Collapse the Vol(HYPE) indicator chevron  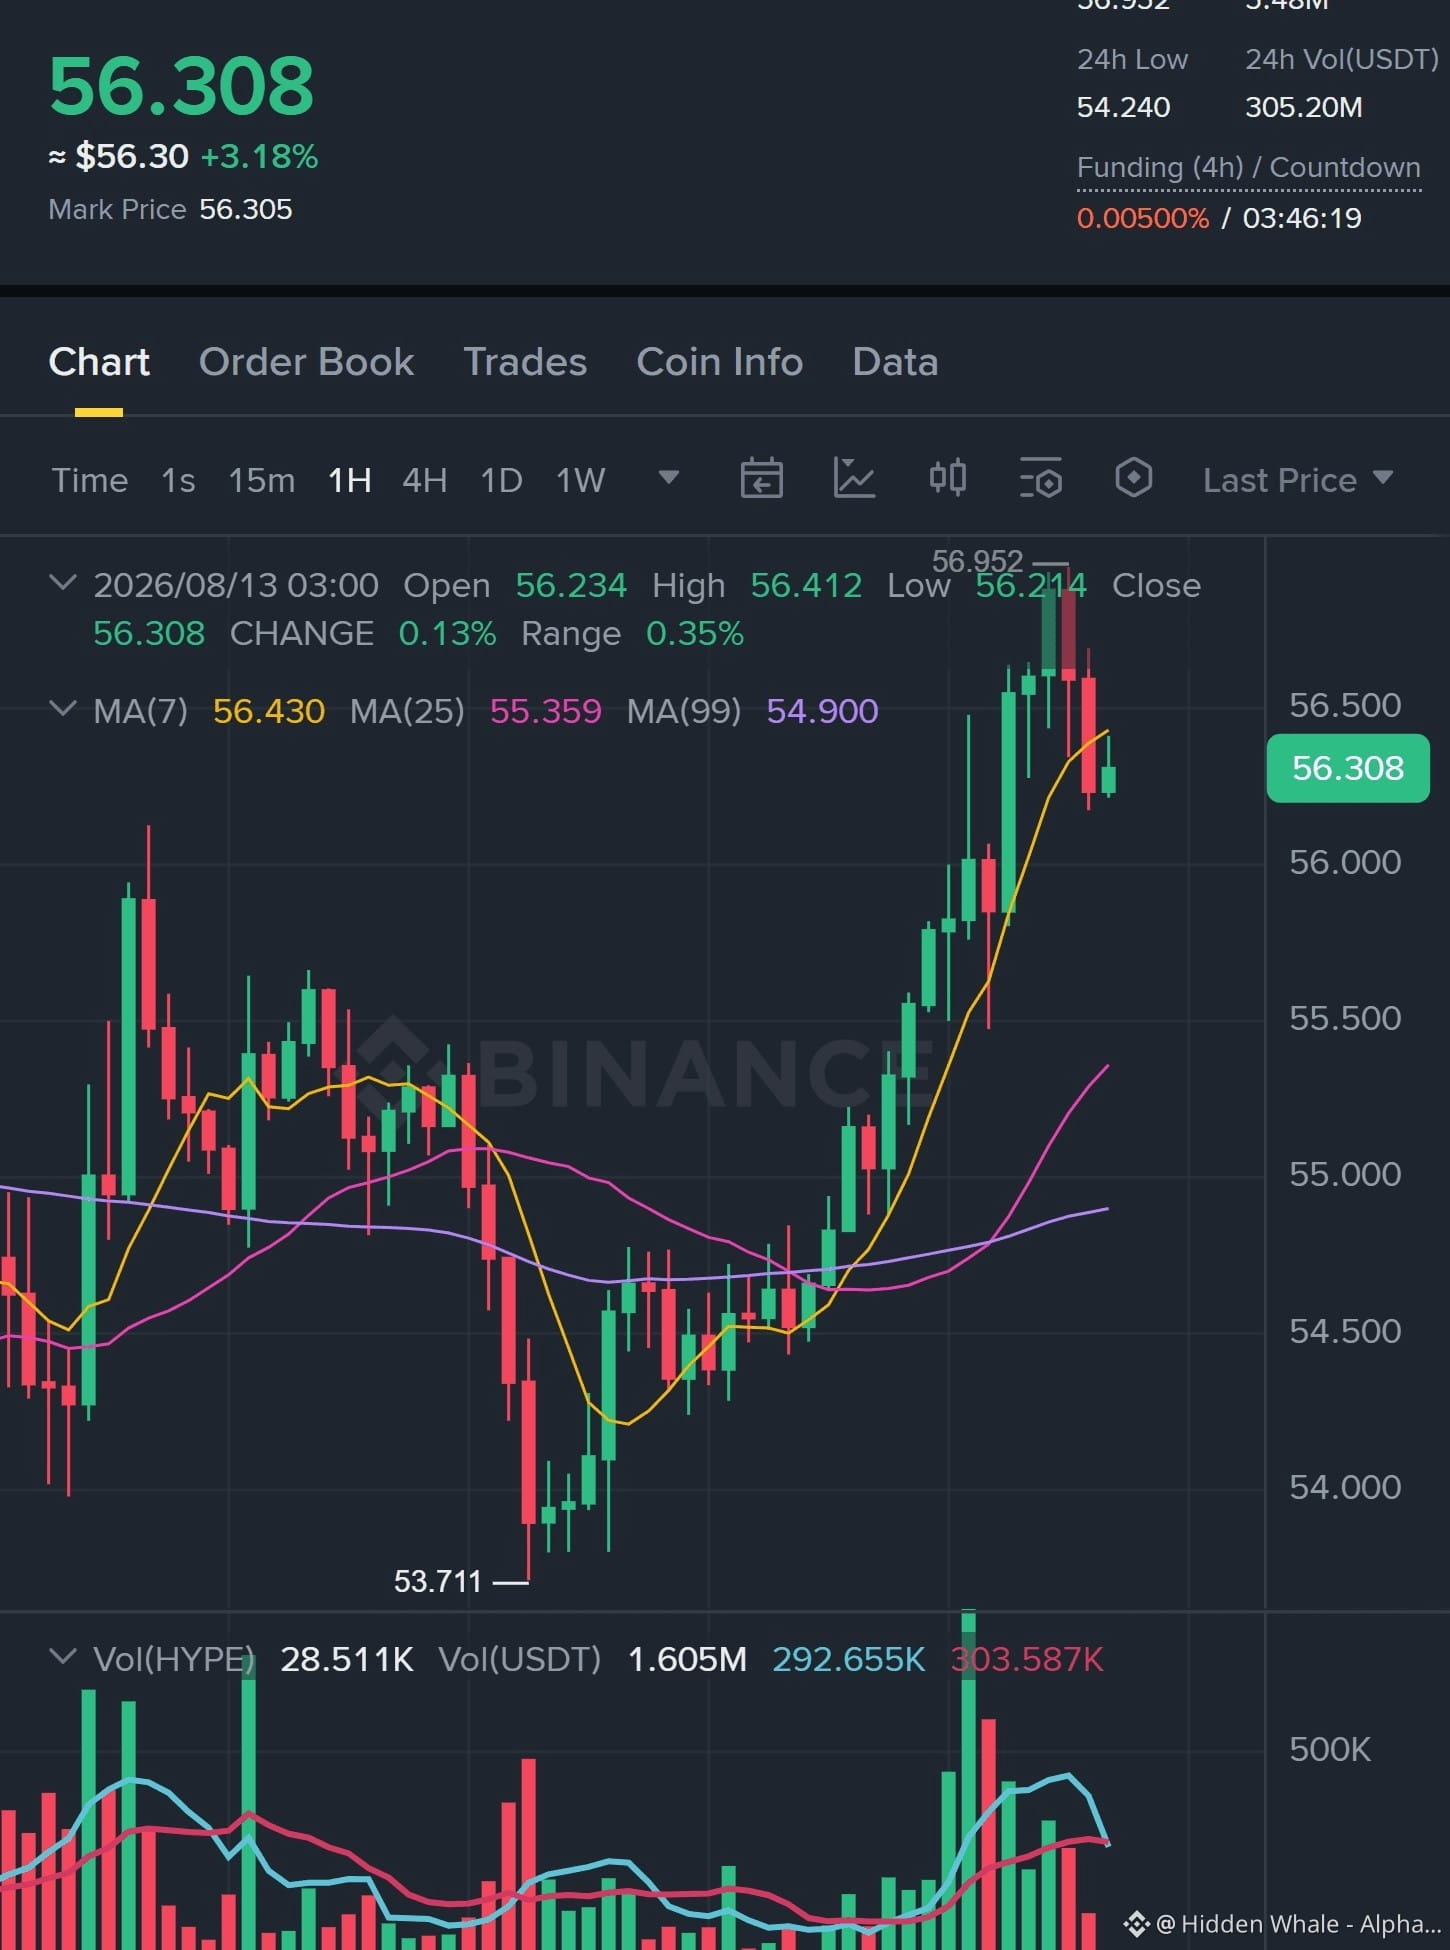pyautogui.click(x=63, y=1657)
